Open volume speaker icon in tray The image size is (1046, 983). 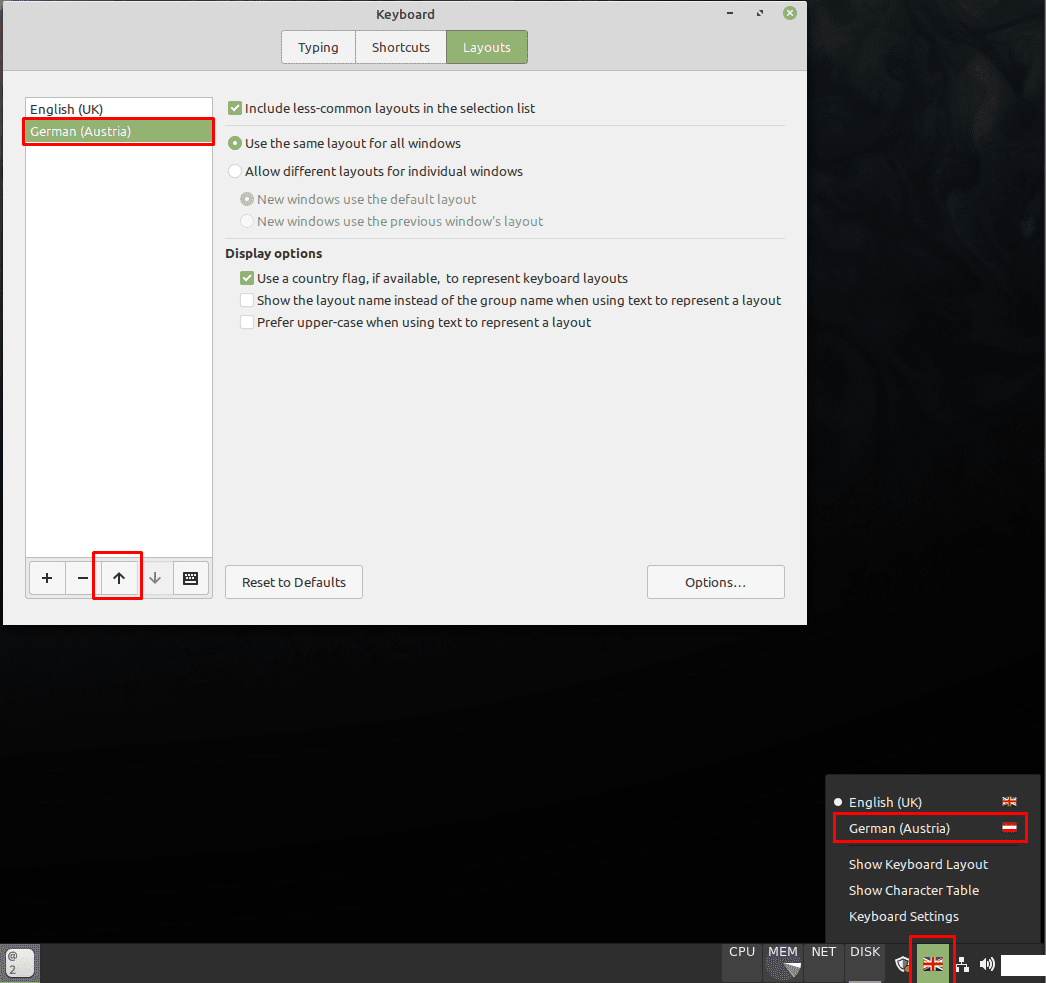(x=987, y=964)
